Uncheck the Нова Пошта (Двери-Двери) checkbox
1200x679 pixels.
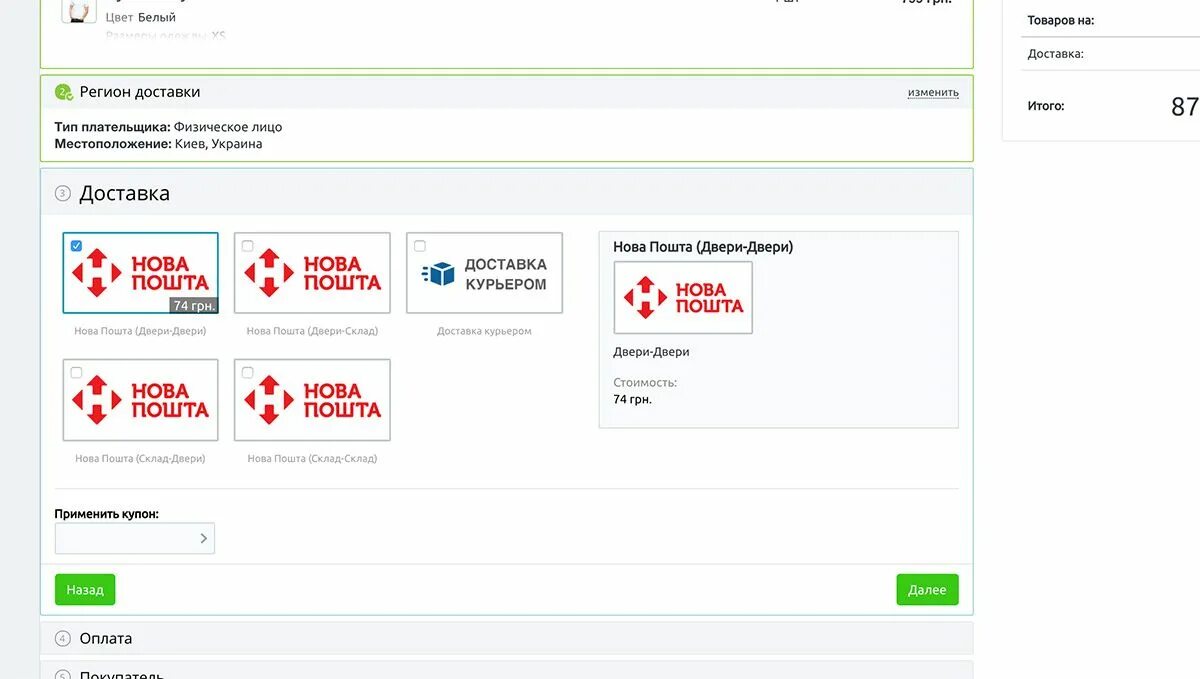click(77, 245)
